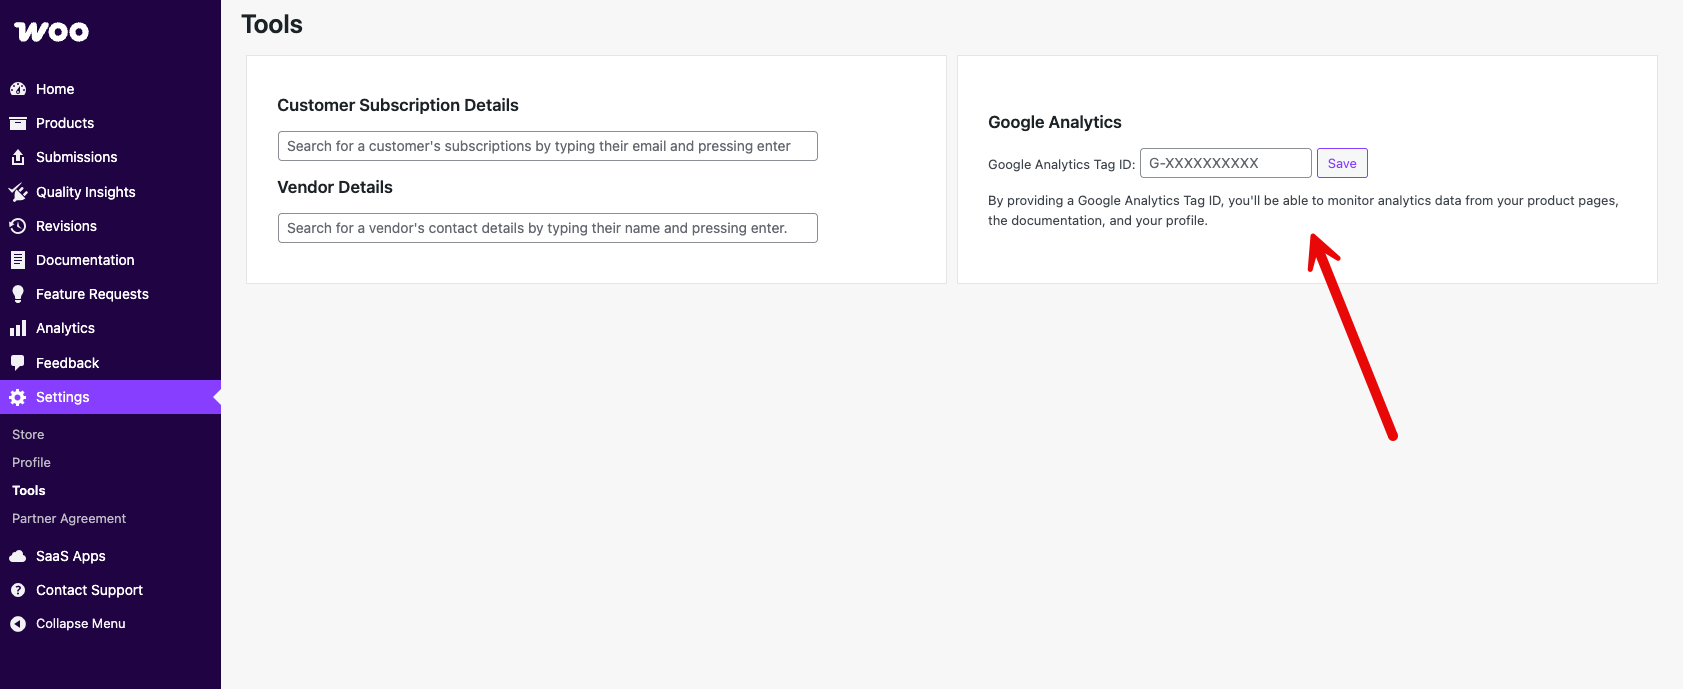Click the Woo logo in the sidebar

click(x=52, y=32)
